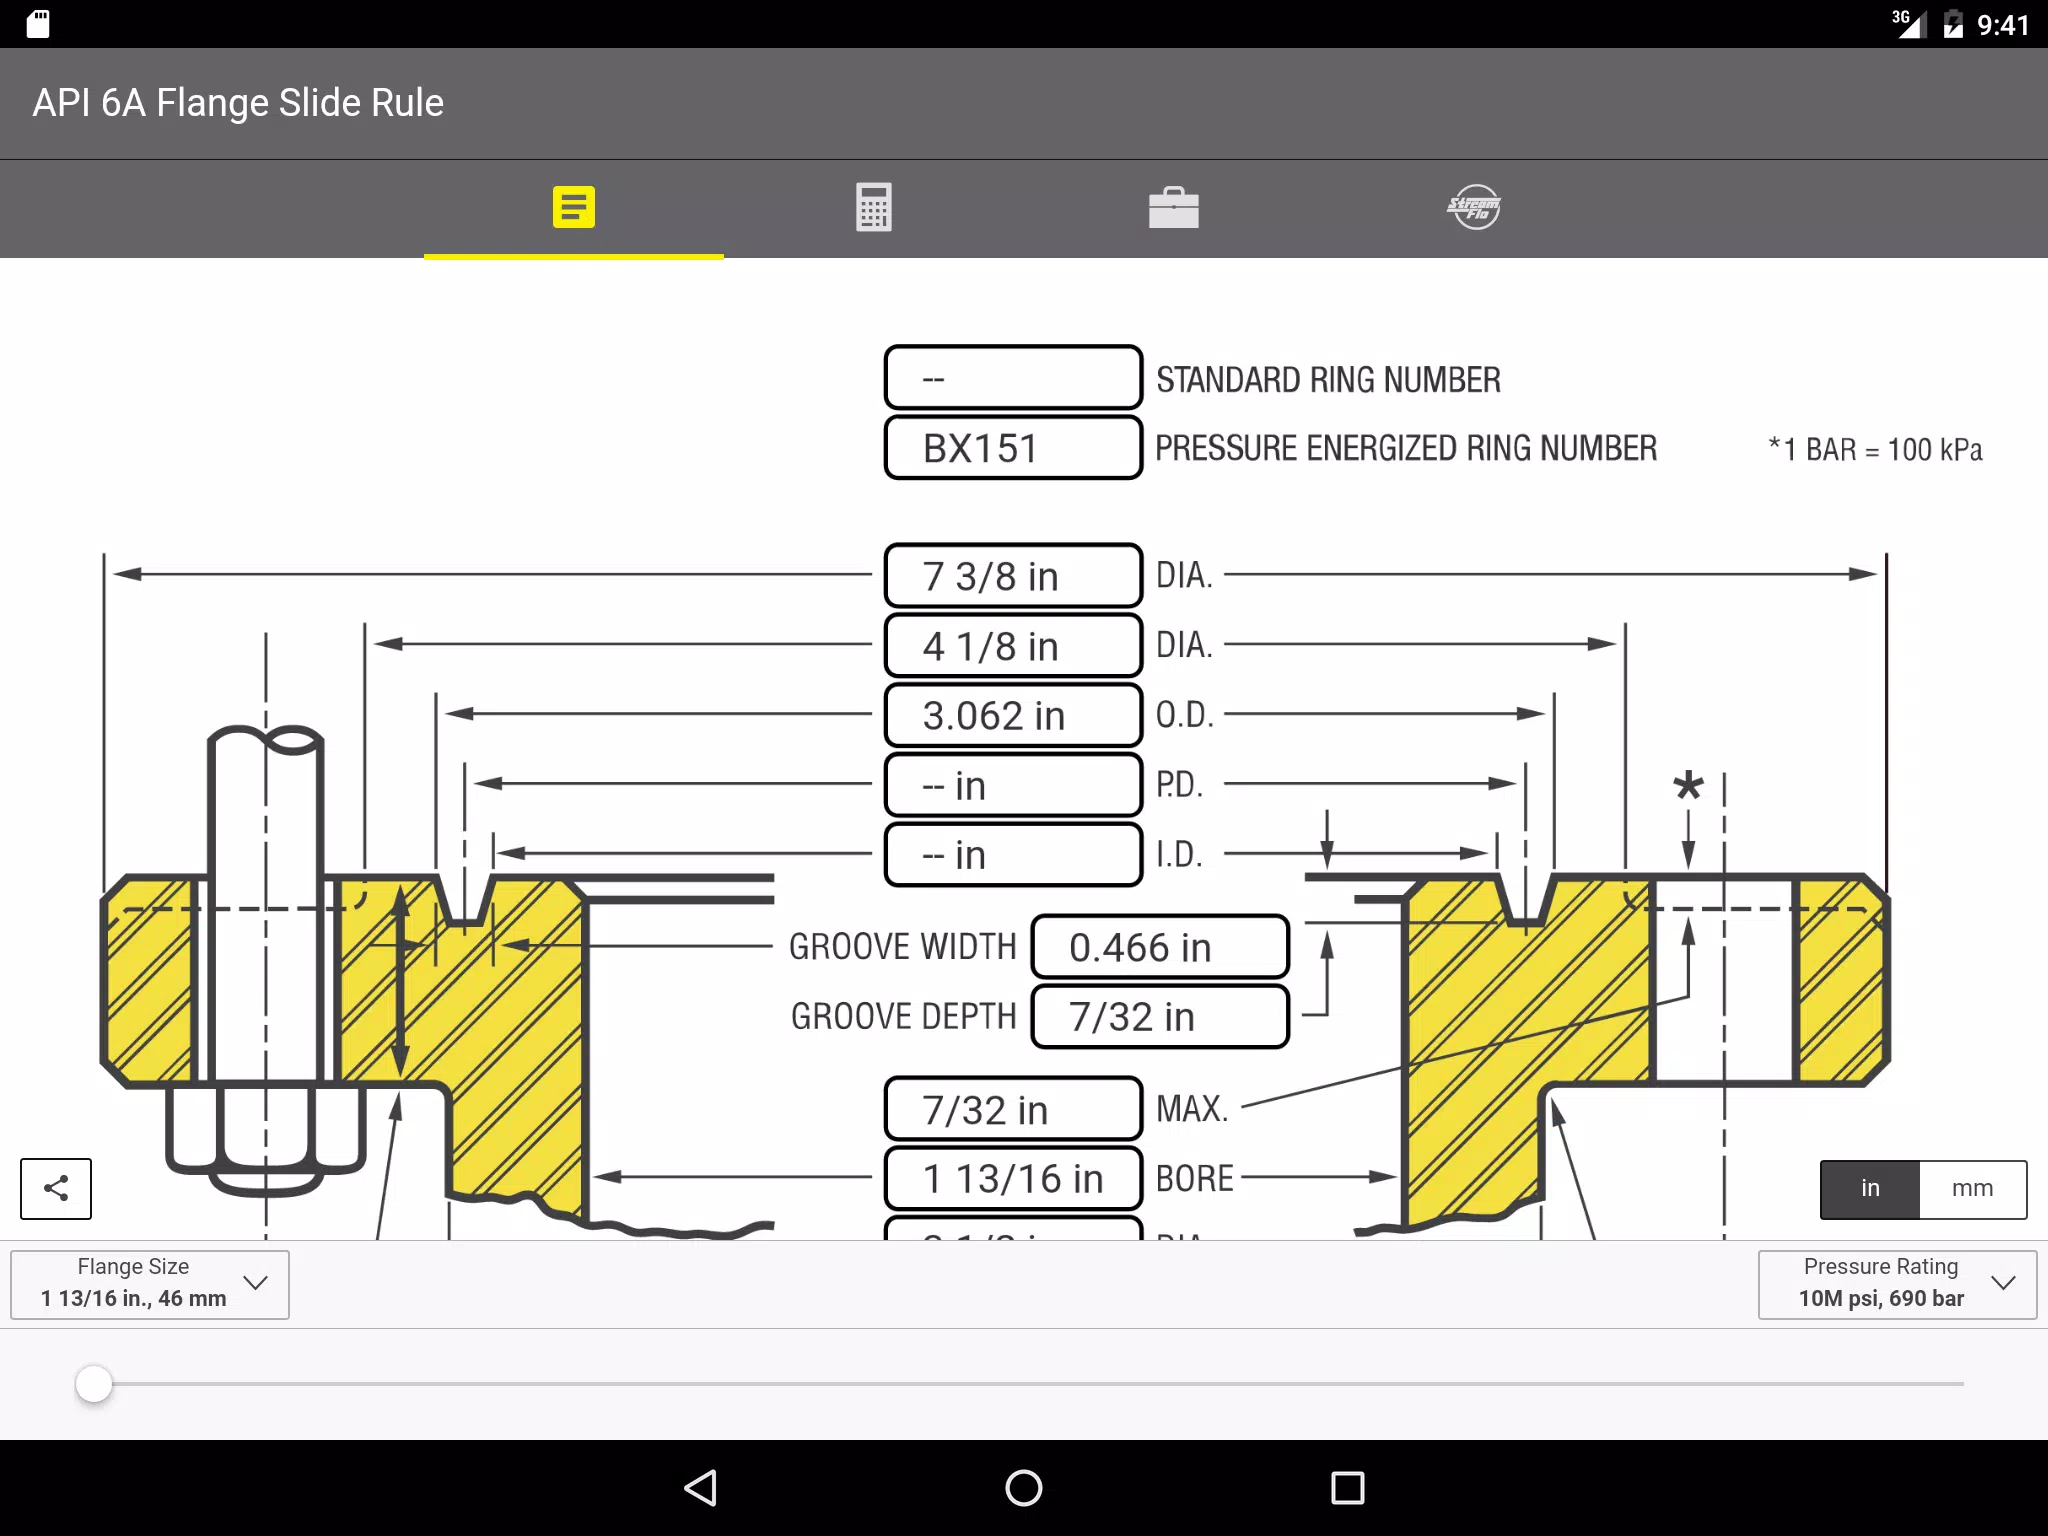Expand the Pressure Rating dropdown
This screenshot has width=2048, height=1536.
(1897, 1284)
